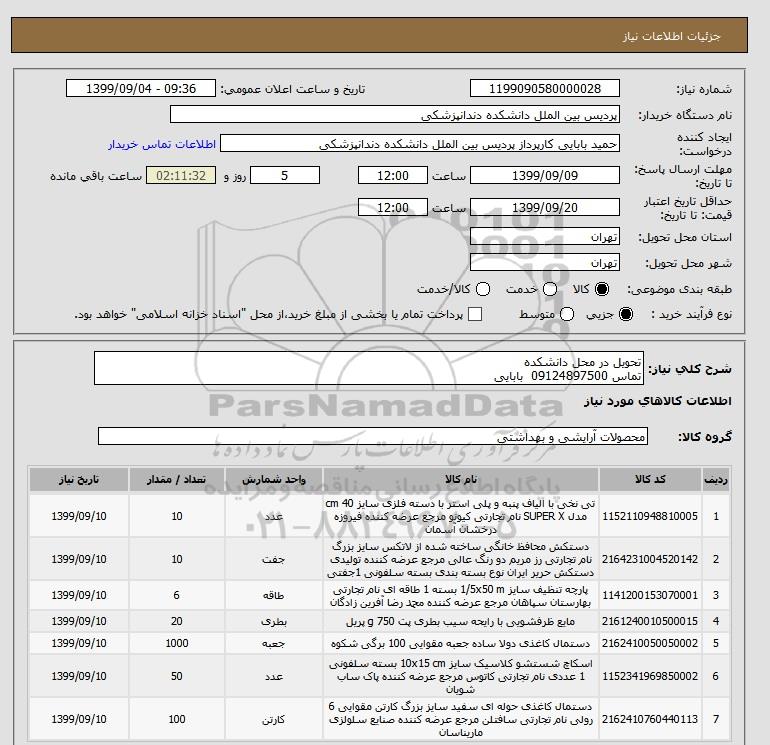Select the خدمت radio button
Image resolution: width=770 pixels, height=745 pixels.
[550, 289]
